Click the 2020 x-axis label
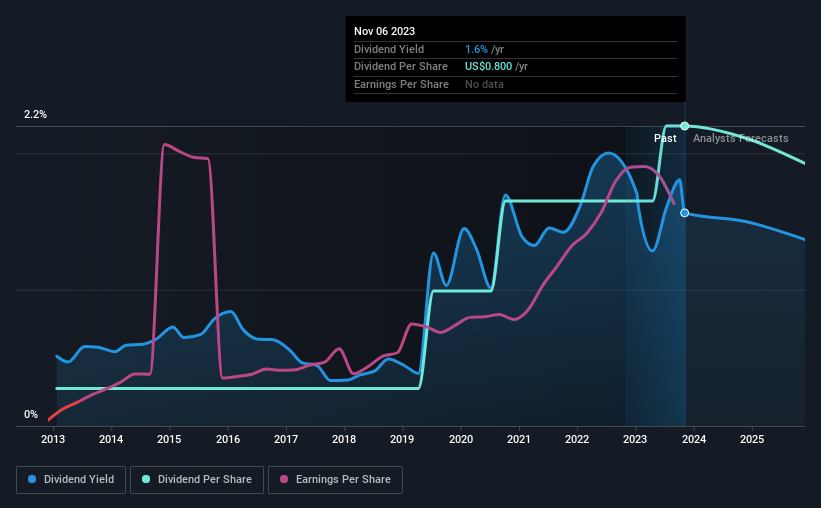The width and height of the screenshot is (821, 508). pos(461,439)
